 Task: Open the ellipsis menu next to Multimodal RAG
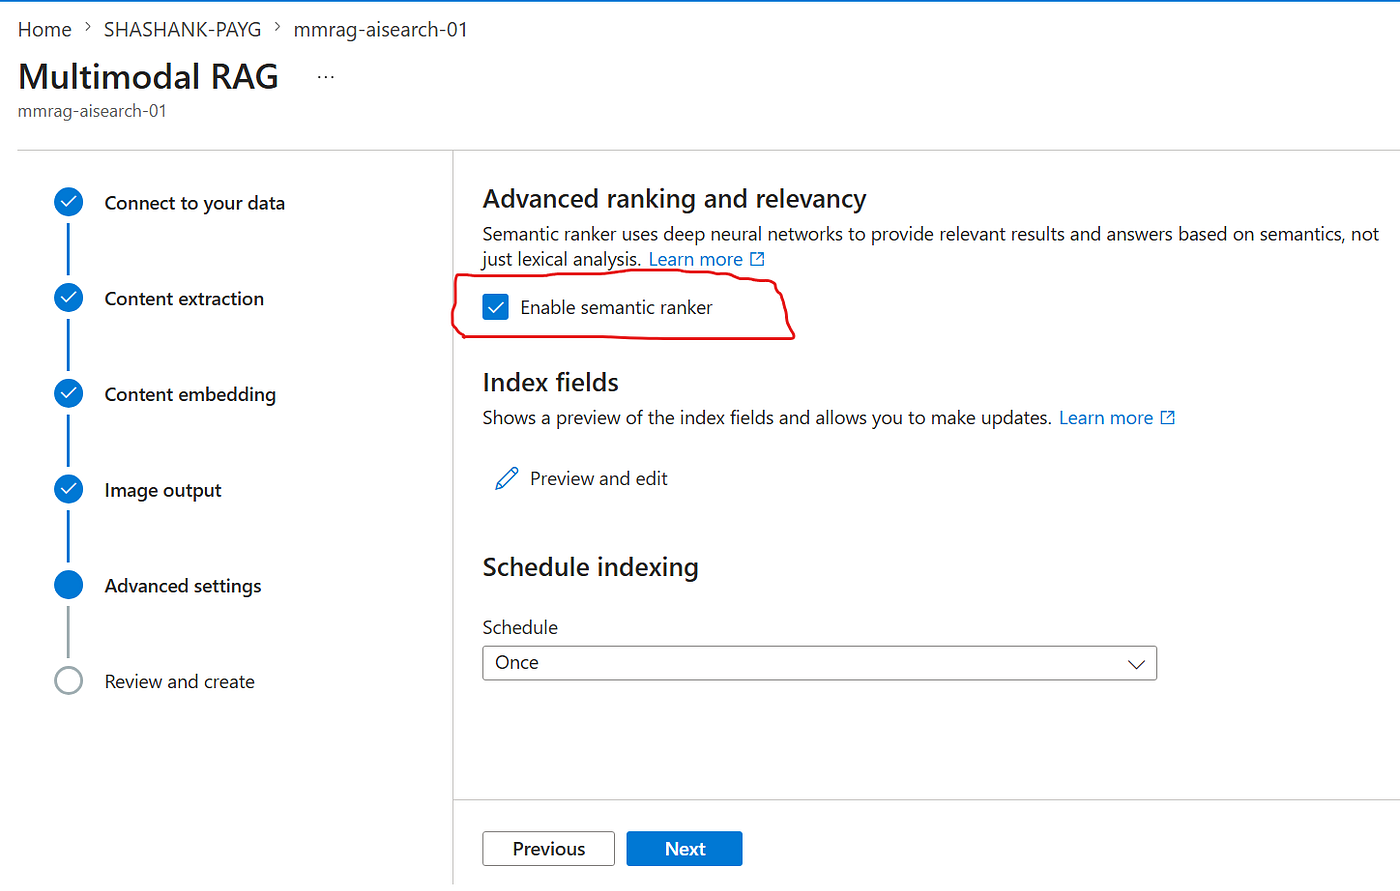click(x=326, y=77)
